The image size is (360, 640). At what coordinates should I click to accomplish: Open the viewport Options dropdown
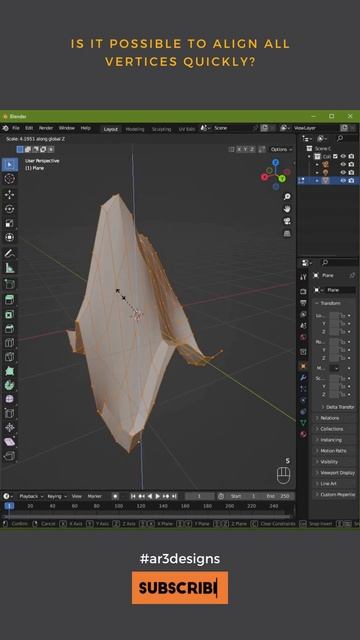tap(282, 149)
